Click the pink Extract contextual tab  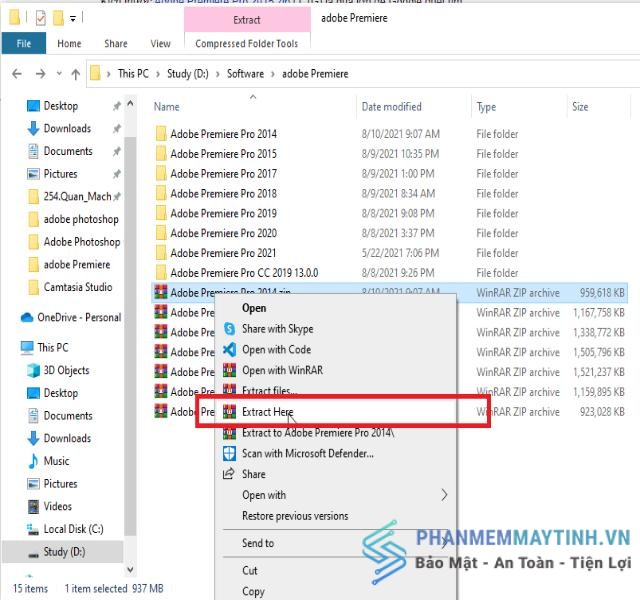point(247,20)
